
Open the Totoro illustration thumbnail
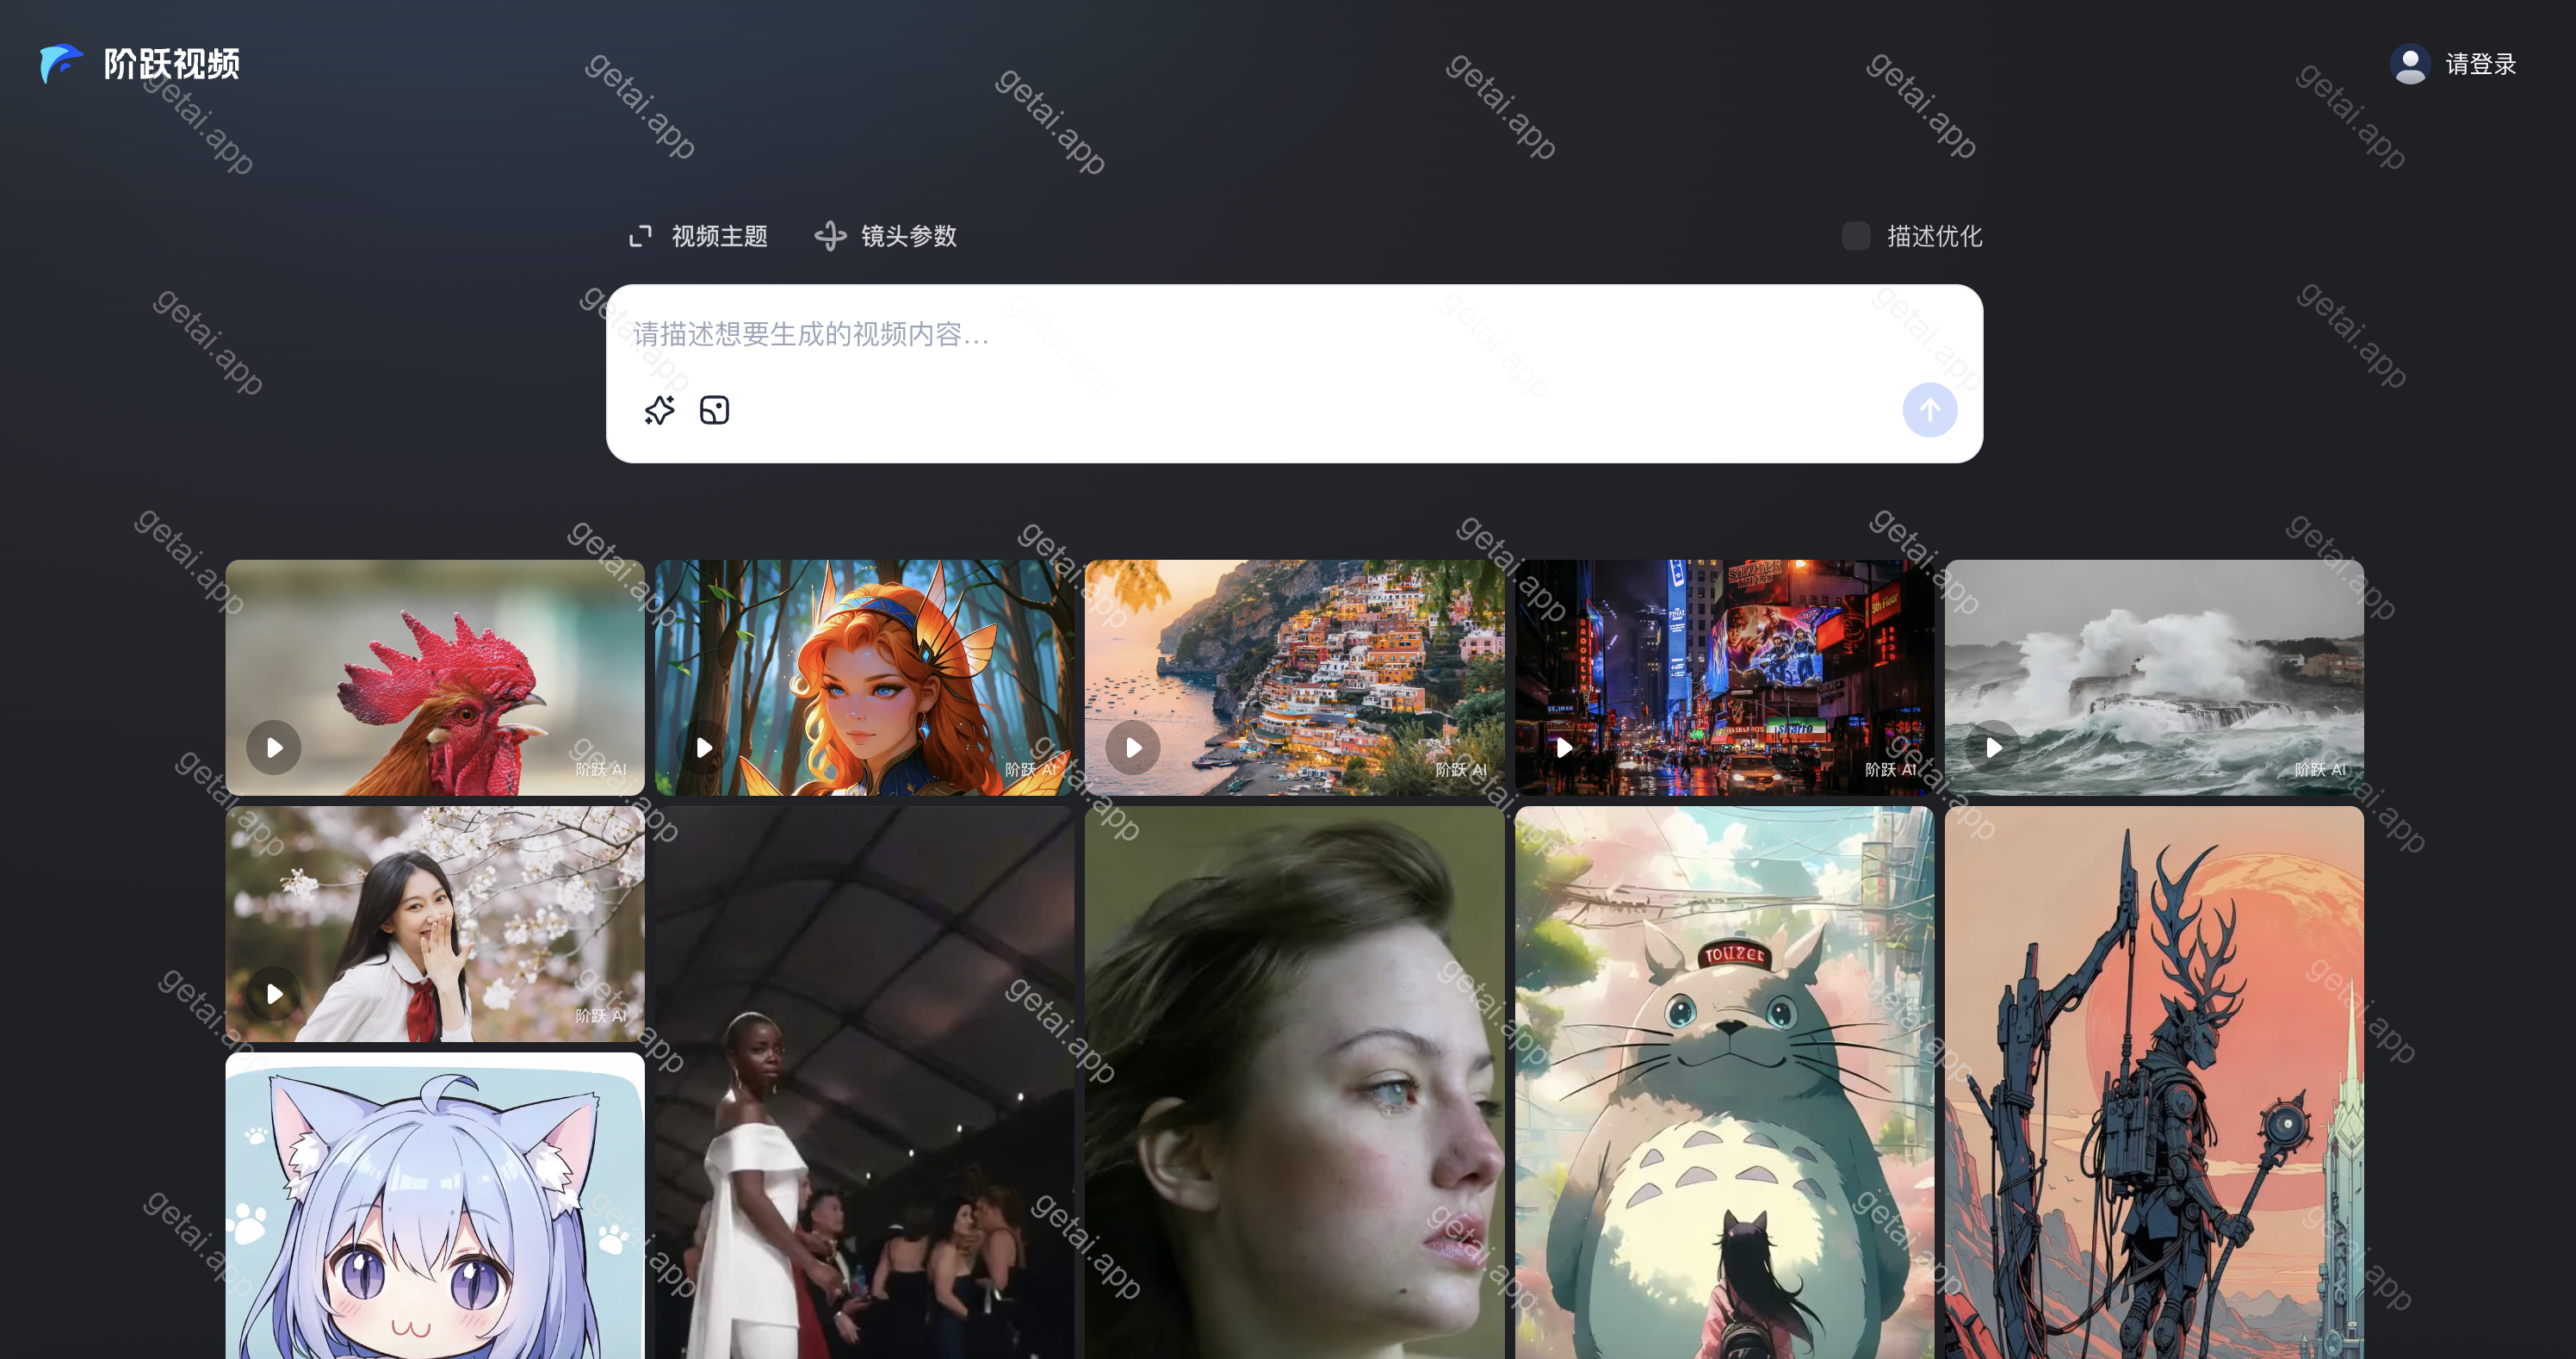pos(1724,1083)
